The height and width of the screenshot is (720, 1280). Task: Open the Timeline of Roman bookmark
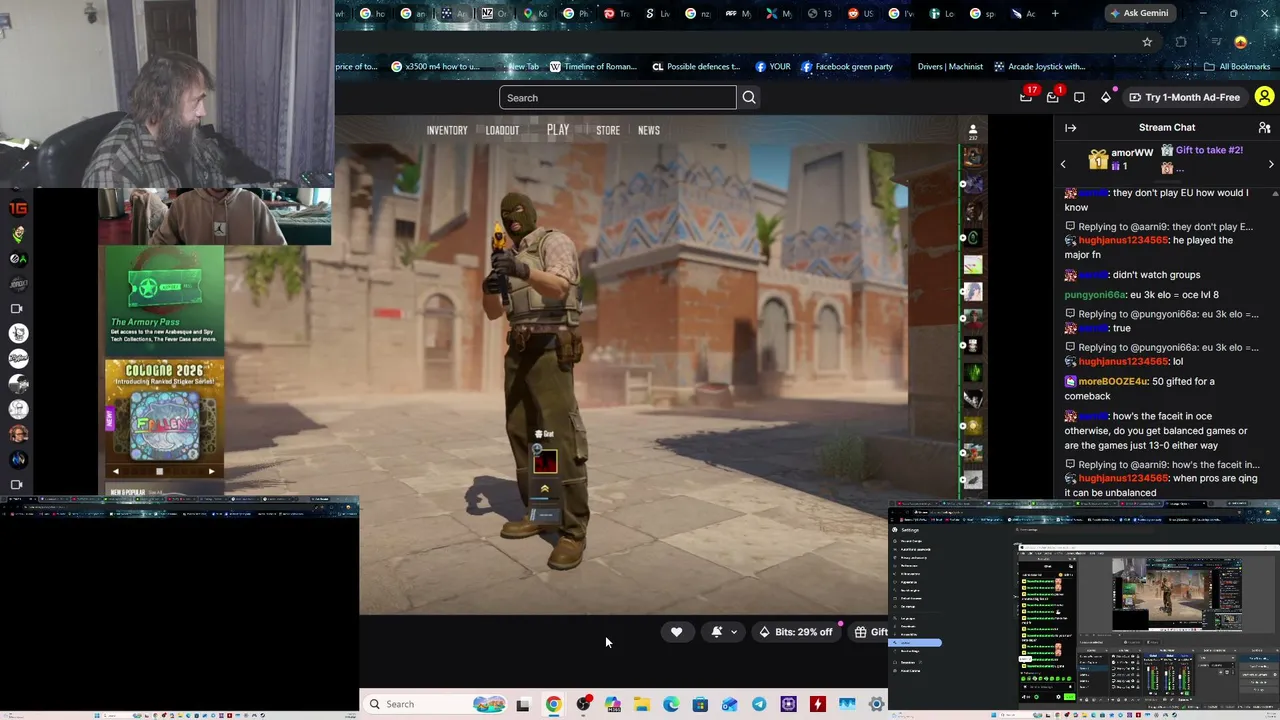(592, 67)
